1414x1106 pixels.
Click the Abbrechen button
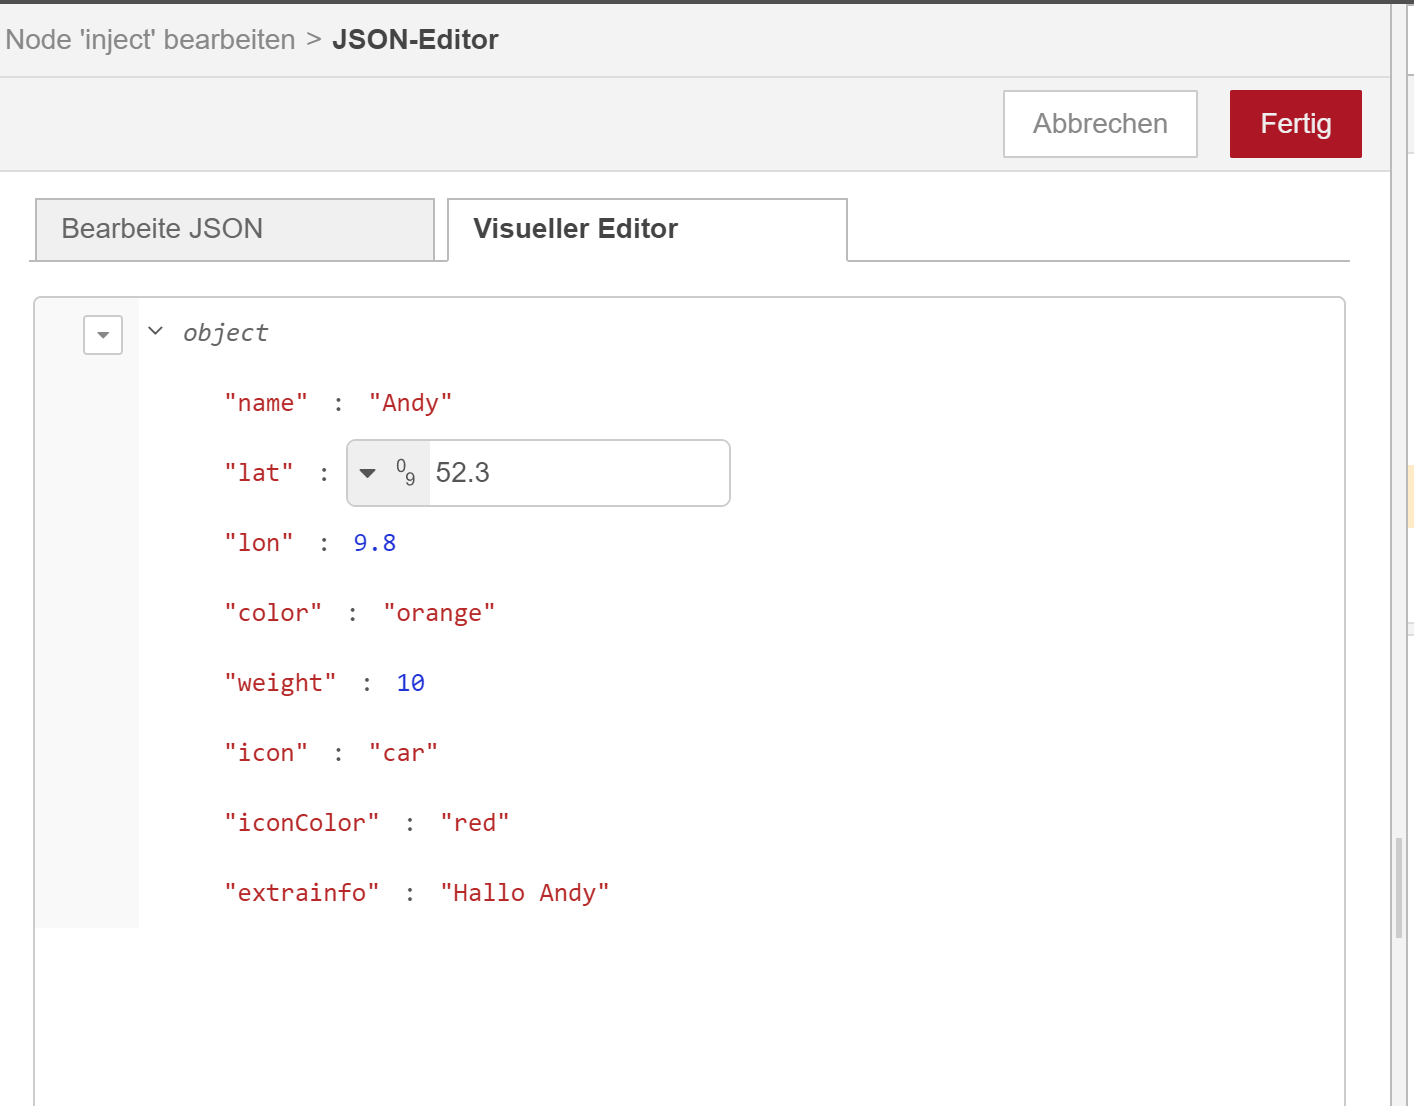tap(1100, 124)
